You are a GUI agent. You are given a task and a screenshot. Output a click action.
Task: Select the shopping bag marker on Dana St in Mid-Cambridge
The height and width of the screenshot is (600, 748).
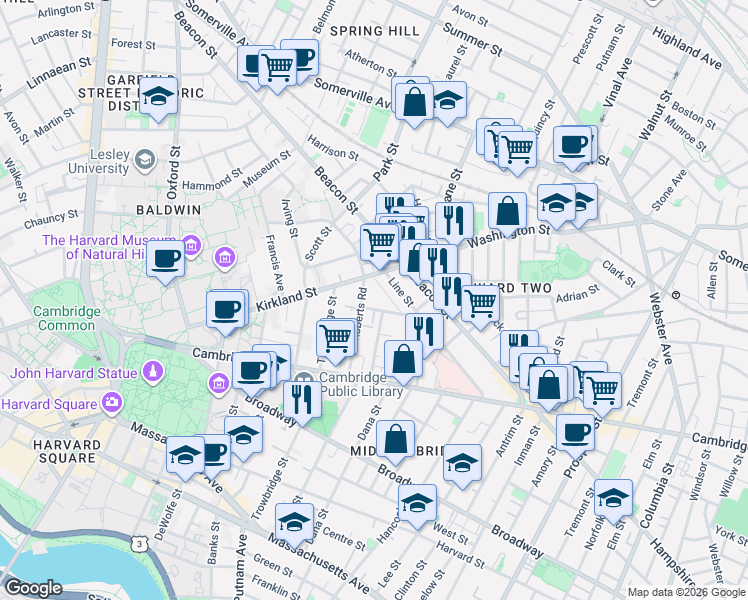coord(395,442)
